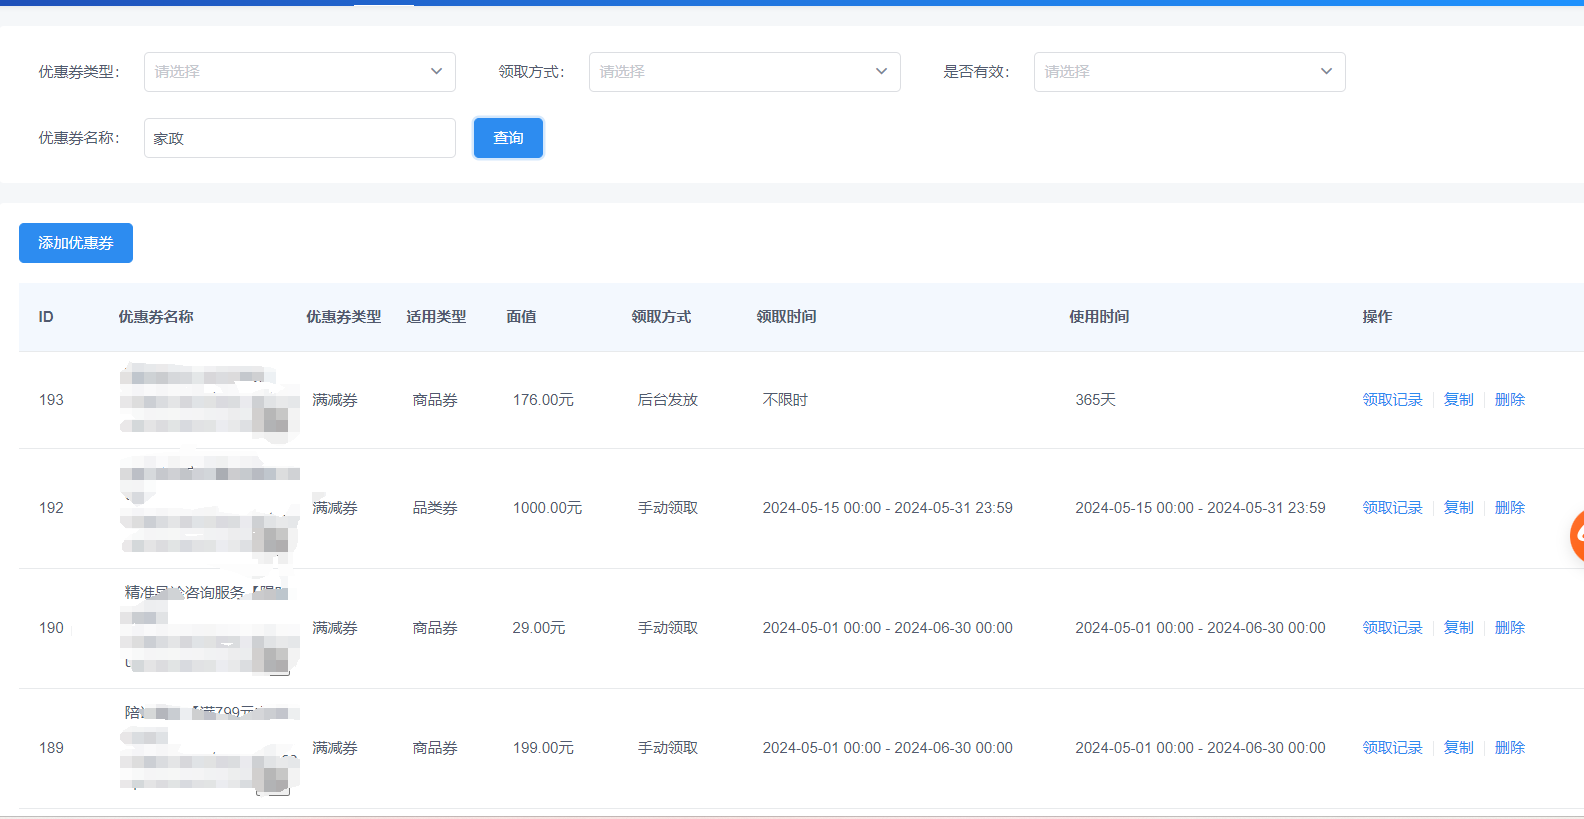The image size is (1584, 819).
Task: Click row 189 使用时间 date range
Action: click(1200, 748)
